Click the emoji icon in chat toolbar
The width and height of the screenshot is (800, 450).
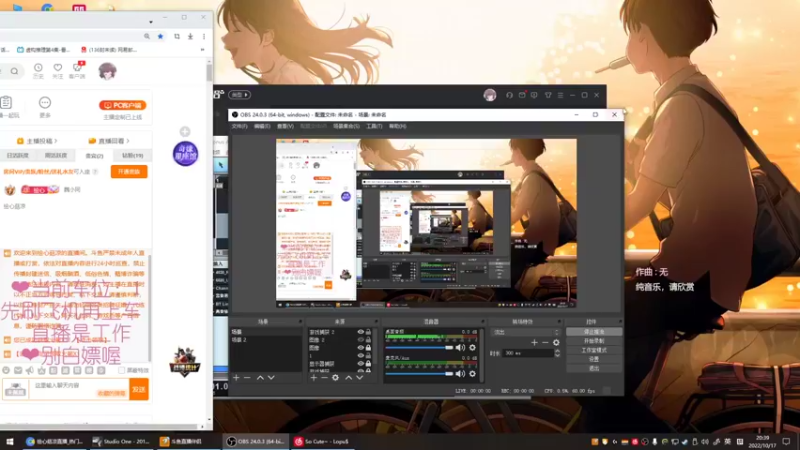click(6, 370)
